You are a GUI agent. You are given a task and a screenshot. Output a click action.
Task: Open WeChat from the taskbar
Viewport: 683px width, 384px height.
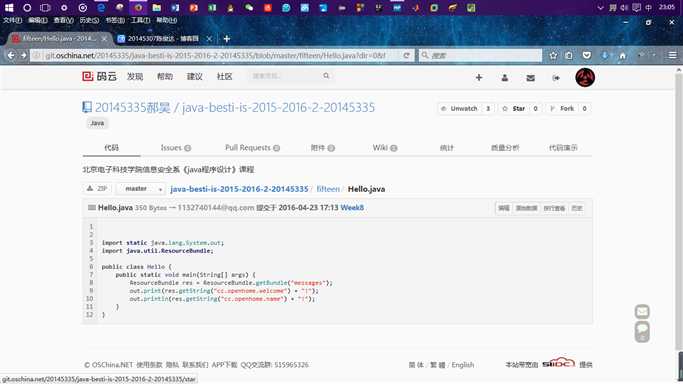click(249, 7)
